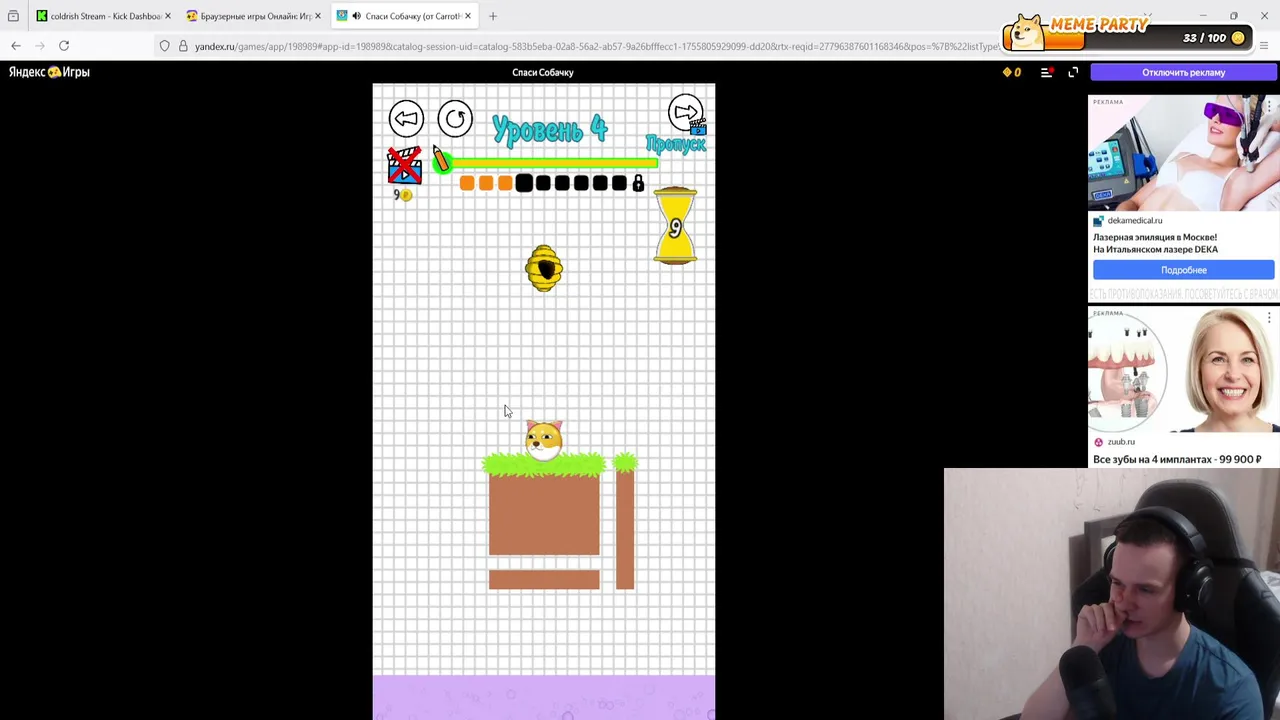Click Подробнее in the laser ad

click(x=1183, y=270)
